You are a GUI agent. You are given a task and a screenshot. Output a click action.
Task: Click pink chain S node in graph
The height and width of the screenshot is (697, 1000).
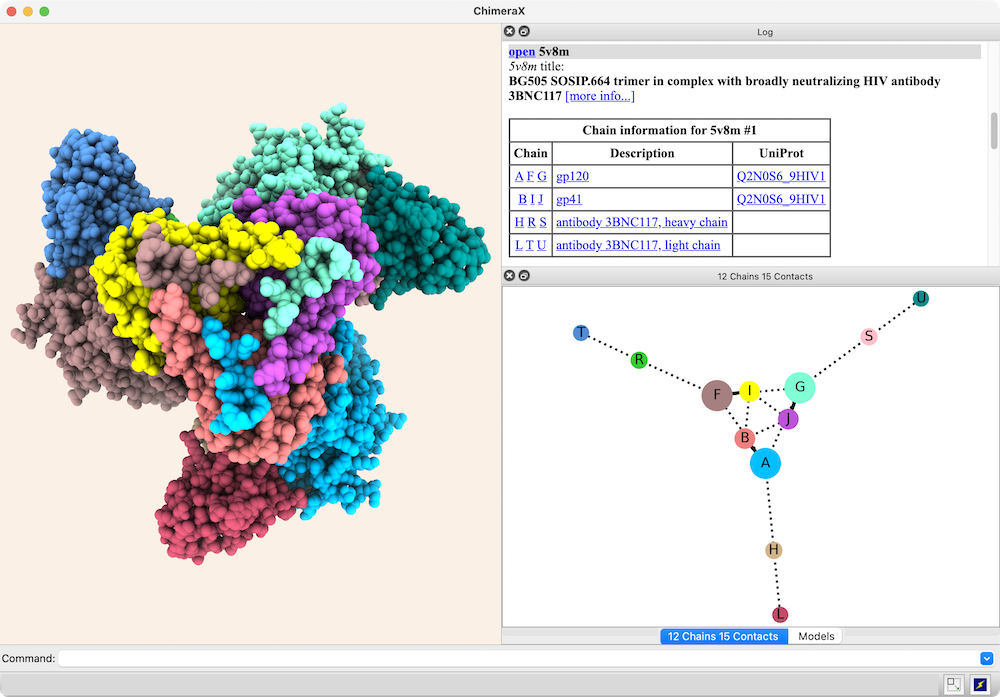point(868,337)
